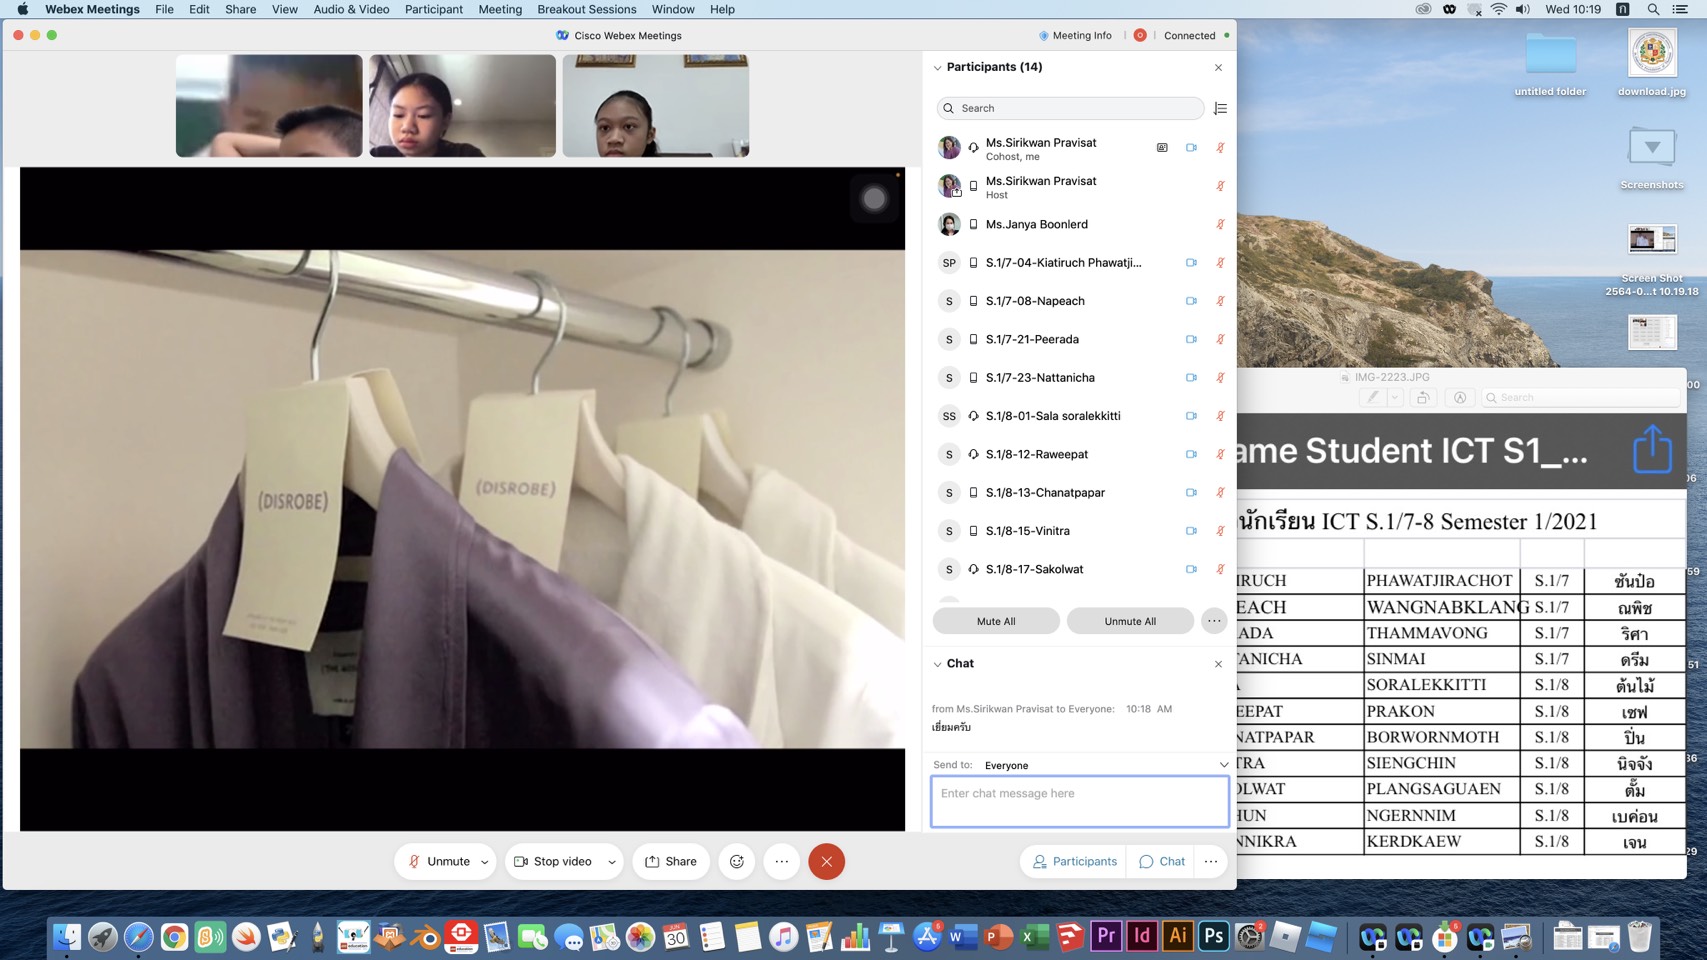Open Meeting Info

click(x=1075, y=35)
